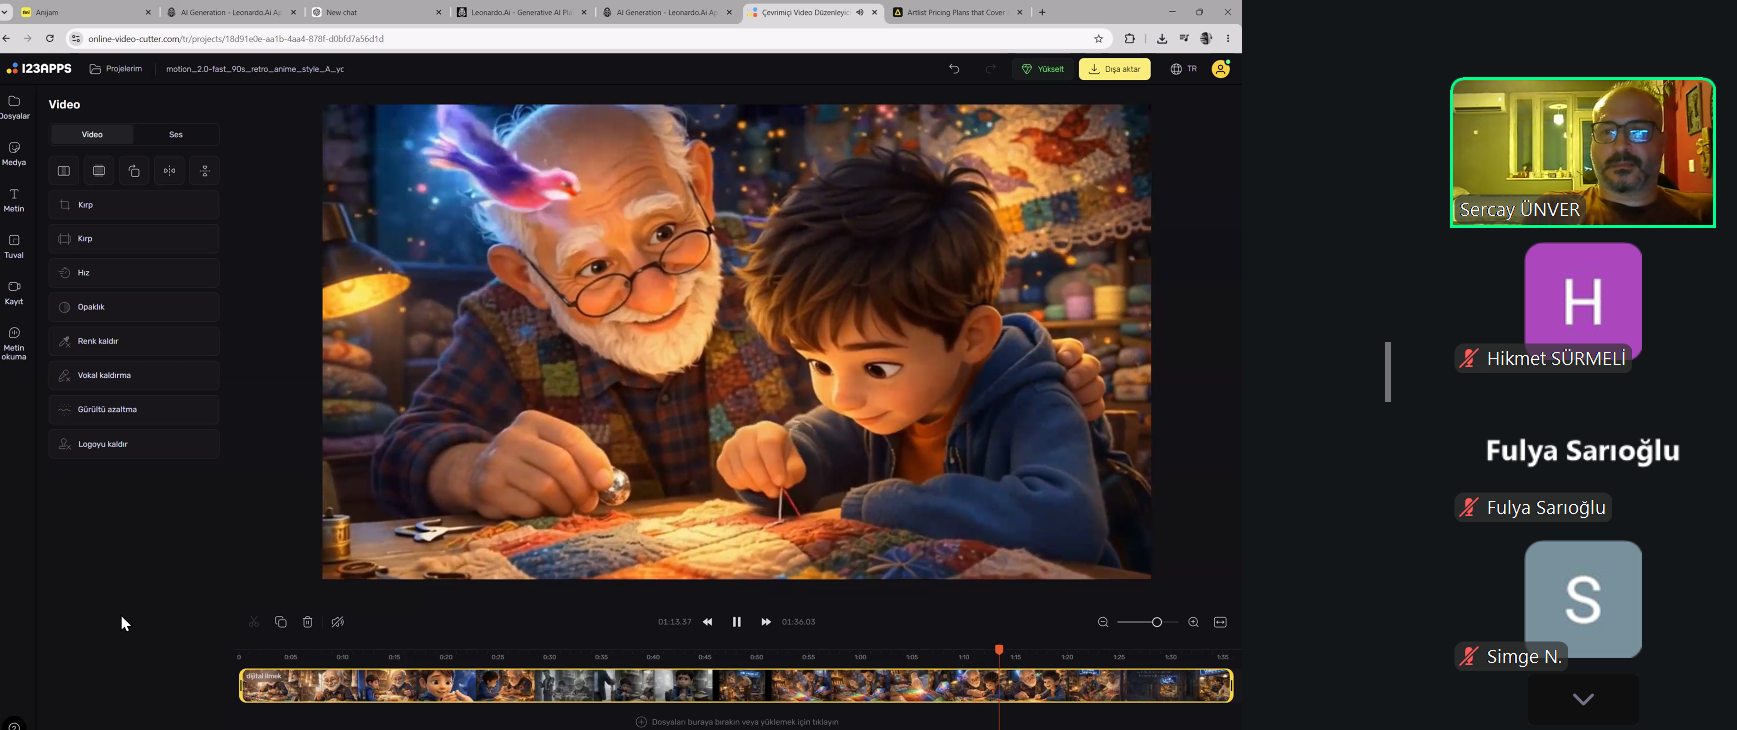1737x730 pixels.
Task: Flip the video horizontally
Action: point(170,171)
